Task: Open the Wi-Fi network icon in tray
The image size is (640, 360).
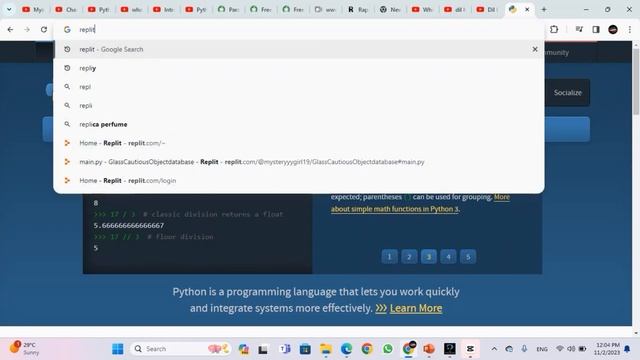Action: (x=560, y=349)
